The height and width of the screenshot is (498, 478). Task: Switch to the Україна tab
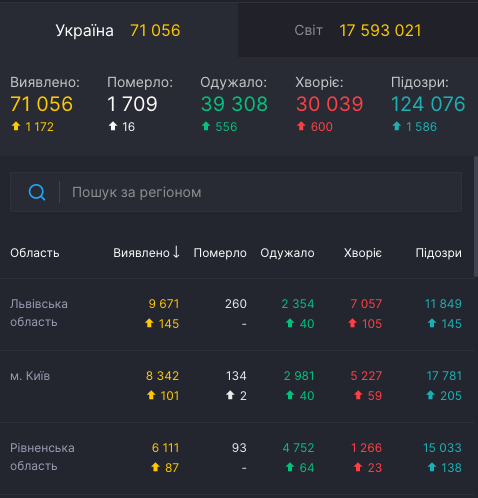click(119, 30)
